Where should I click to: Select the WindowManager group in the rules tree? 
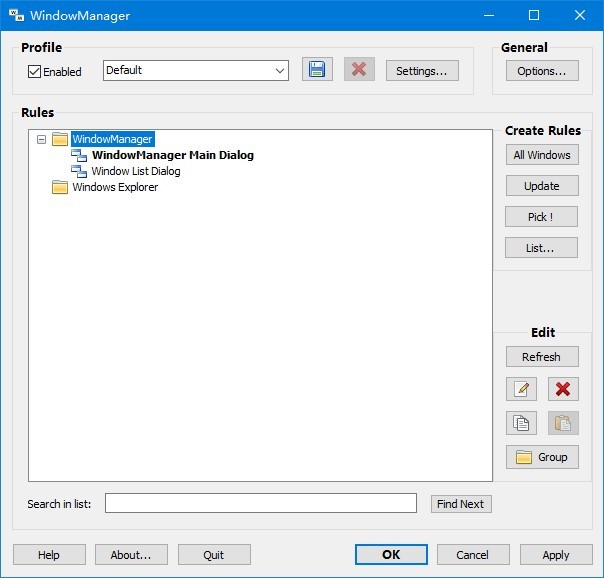pyautogui.click(x=112, y=139)
